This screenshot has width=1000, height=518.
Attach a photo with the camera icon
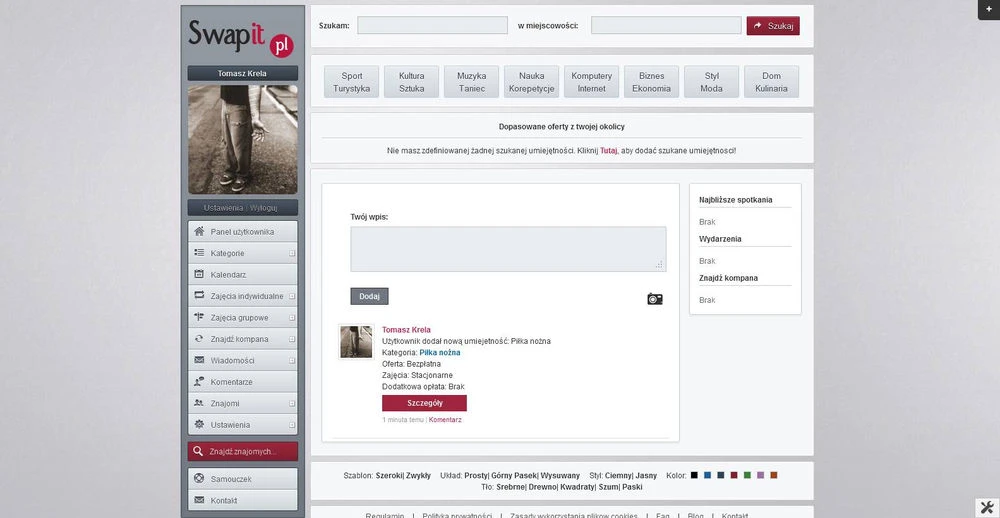[x=655, y=299]
